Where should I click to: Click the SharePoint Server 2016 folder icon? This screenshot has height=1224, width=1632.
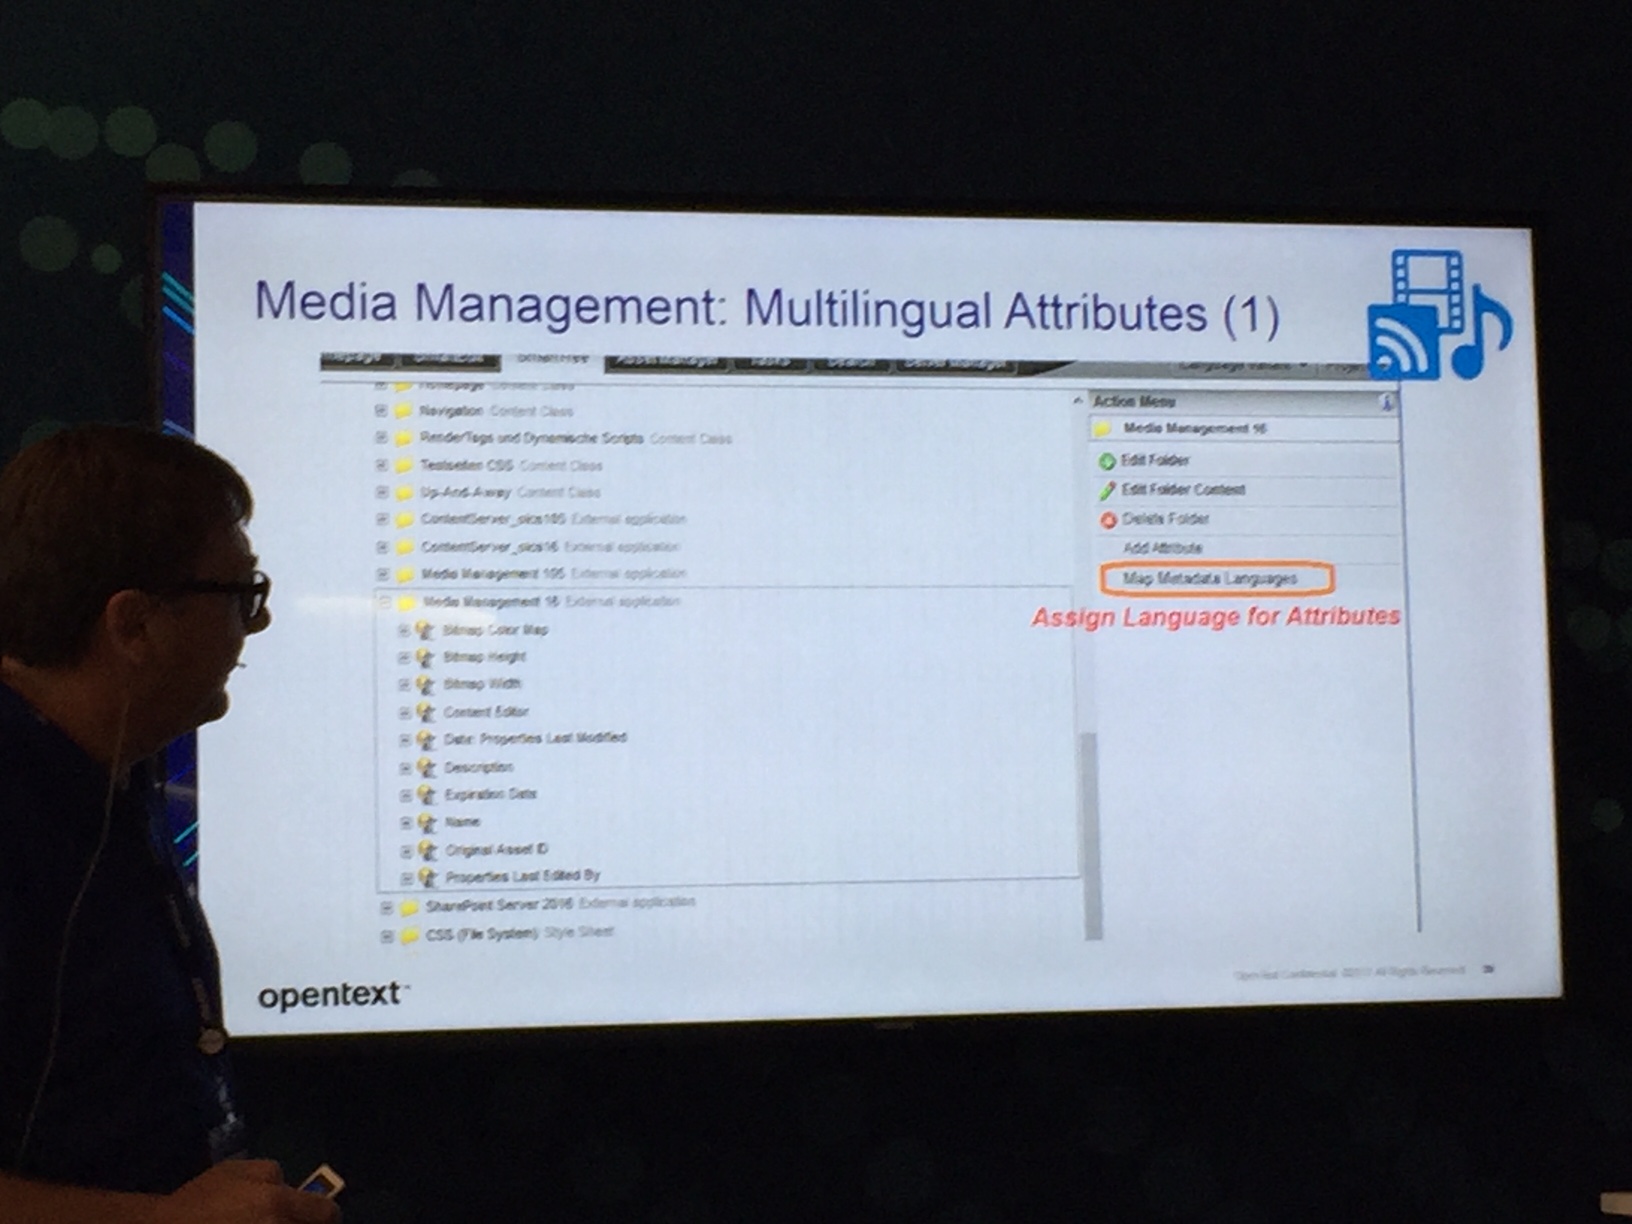[x=408, y=907]
